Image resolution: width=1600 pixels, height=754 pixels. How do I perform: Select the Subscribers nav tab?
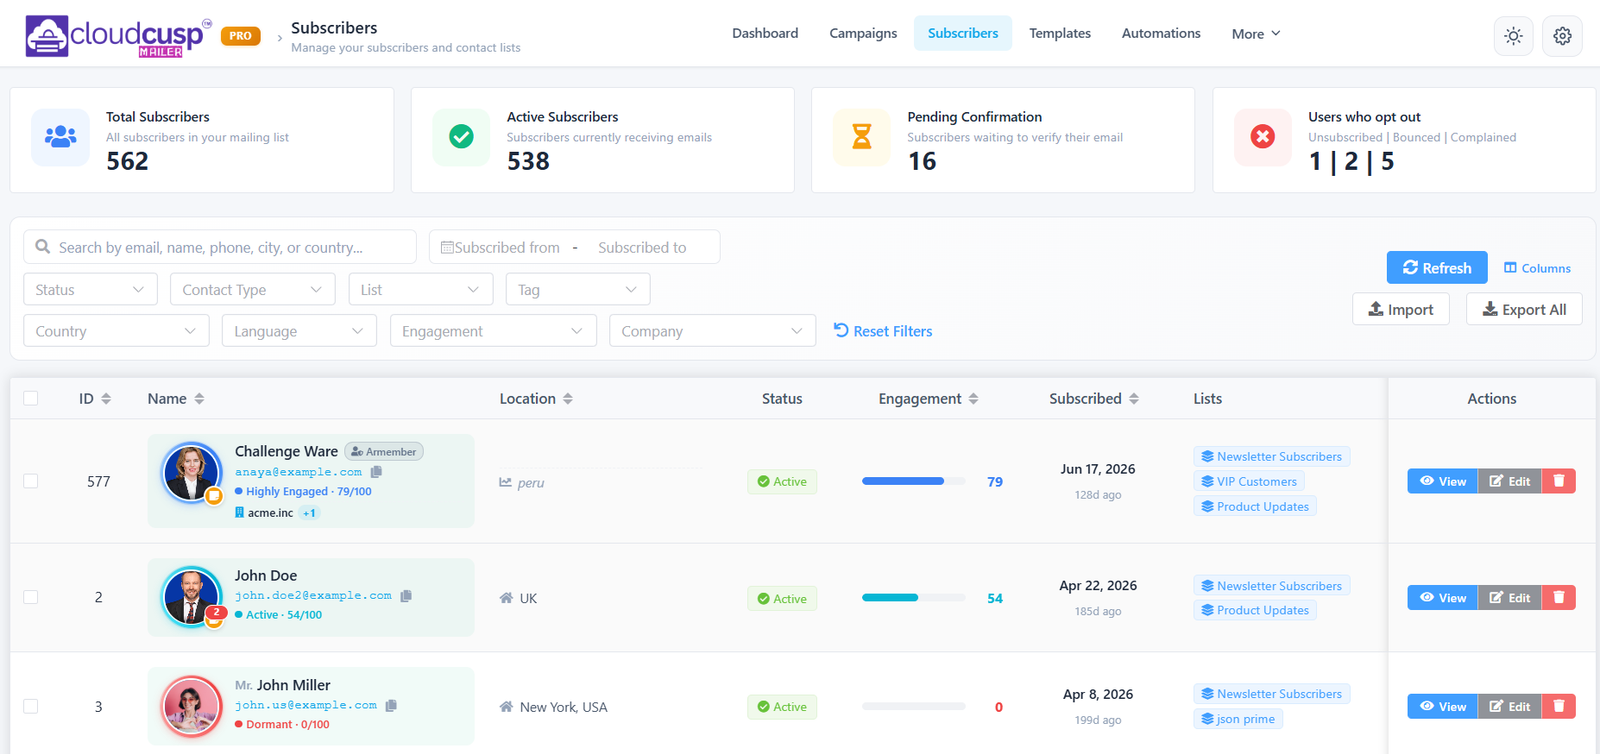coord(963,33)
